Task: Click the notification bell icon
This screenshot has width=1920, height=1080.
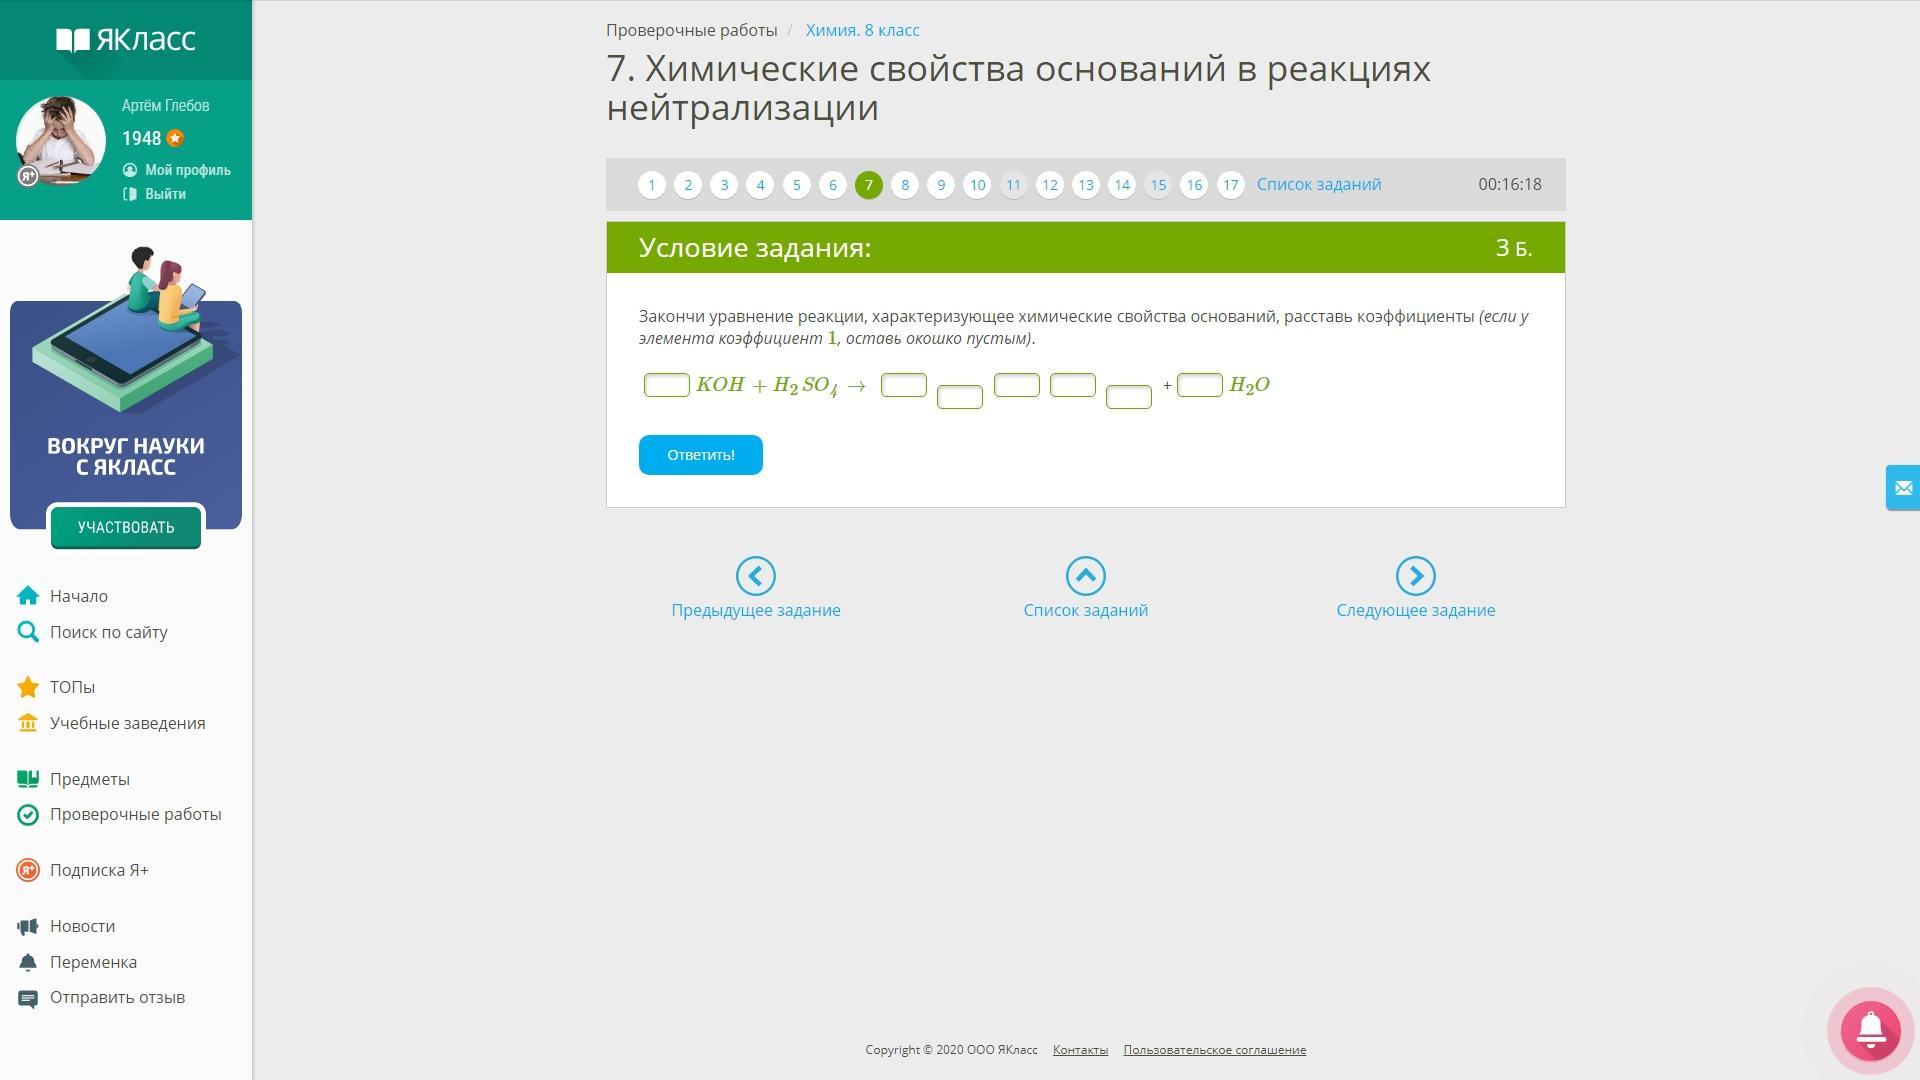Action: (x=1870, y=1029)
